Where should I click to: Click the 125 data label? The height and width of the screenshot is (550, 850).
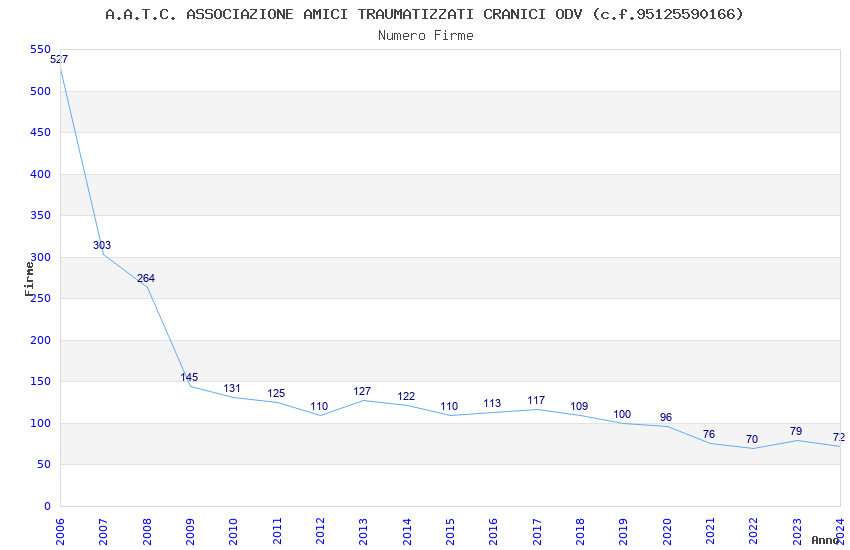pos(276,393)
